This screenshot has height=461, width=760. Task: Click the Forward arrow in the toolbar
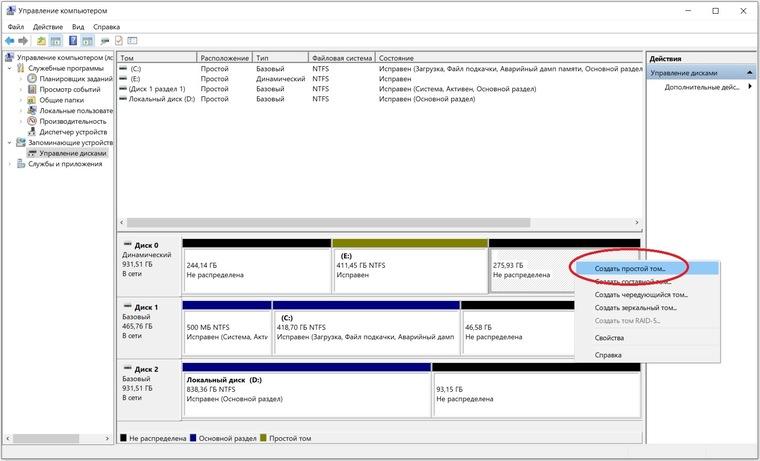coord(23,41)
